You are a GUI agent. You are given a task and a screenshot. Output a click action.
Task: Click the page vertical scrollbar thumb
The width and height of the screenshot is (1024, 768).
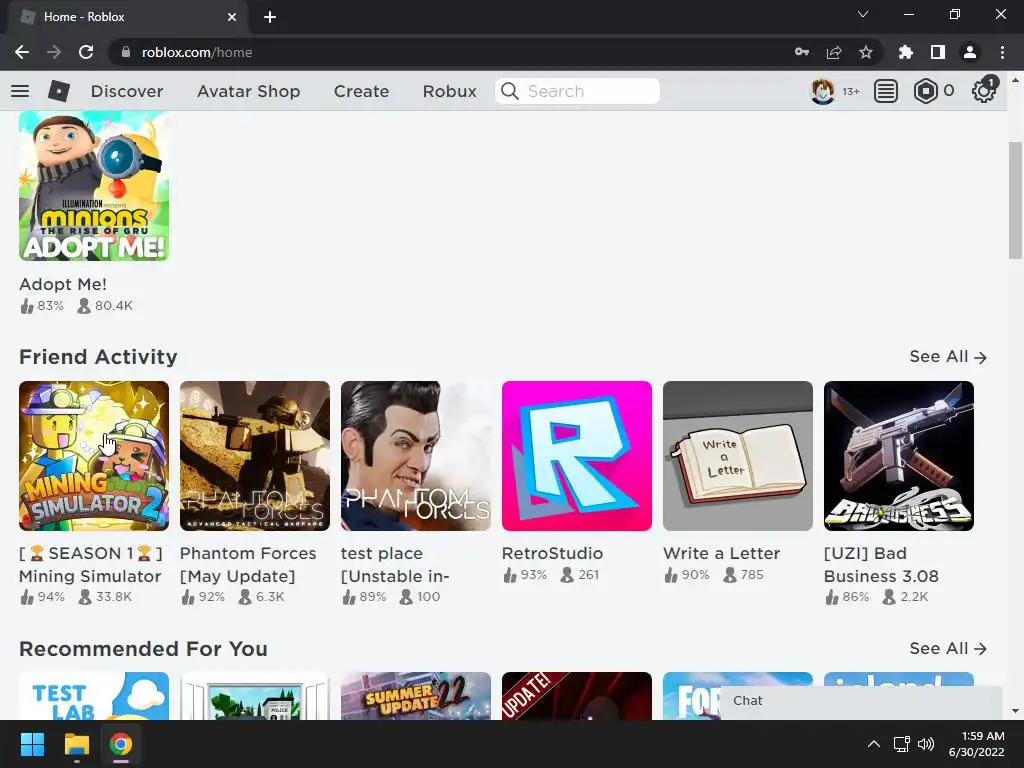[x=1015, y=200]
